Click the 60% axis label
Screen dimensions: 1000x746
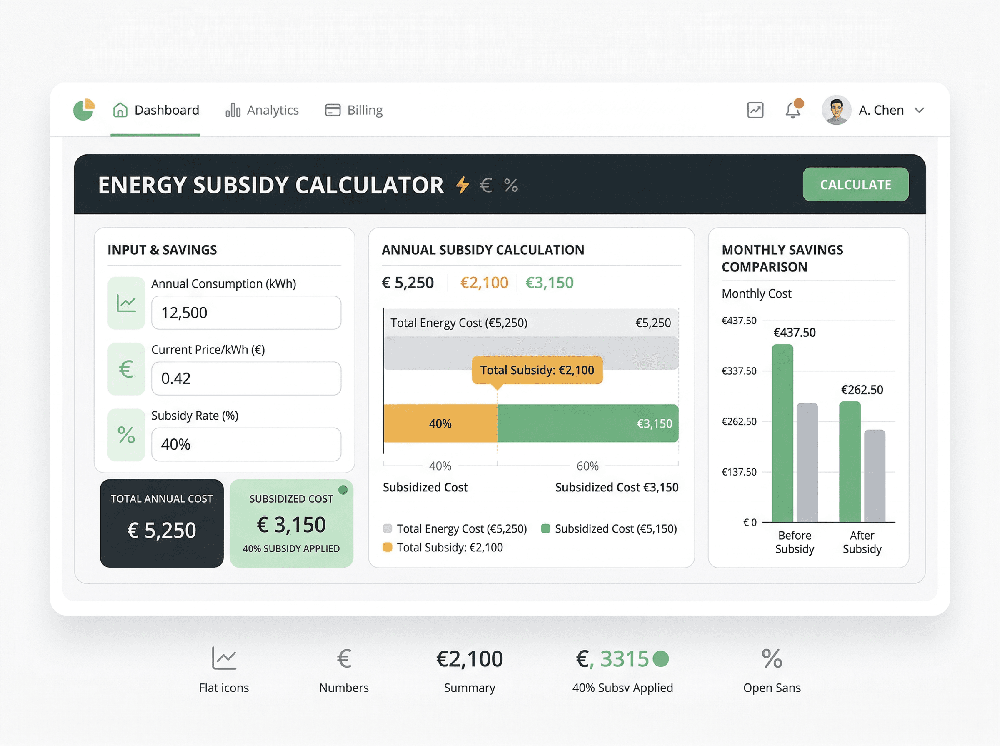tap(587, 466)
